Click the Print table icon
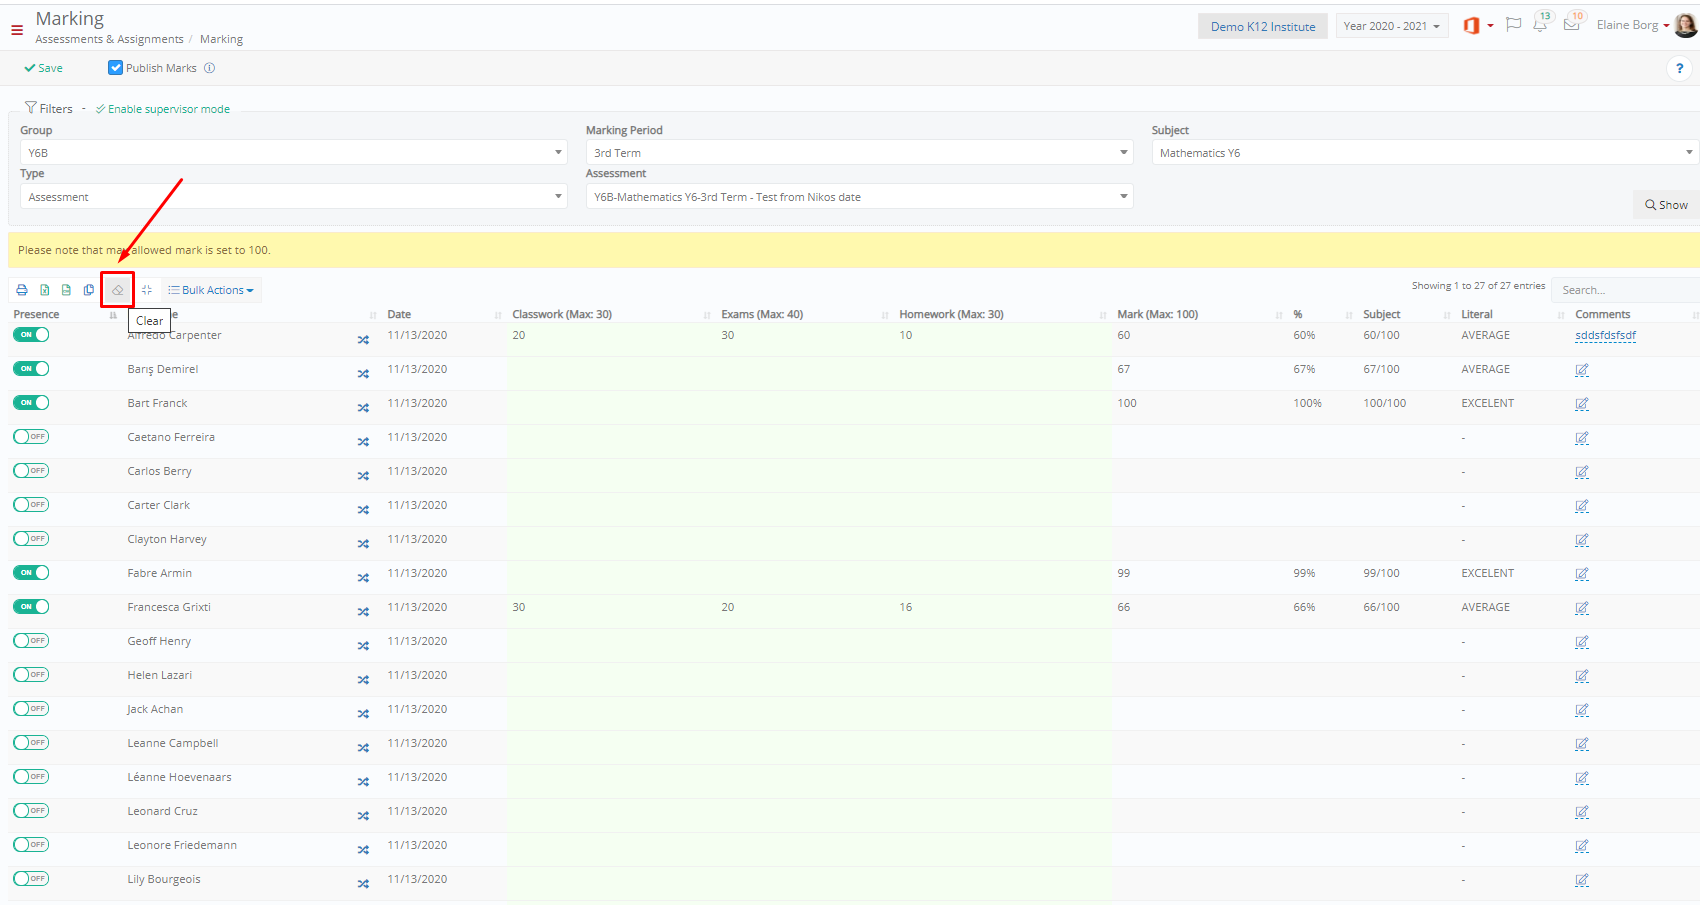1700x905 pixels. [x=22, y=290]
